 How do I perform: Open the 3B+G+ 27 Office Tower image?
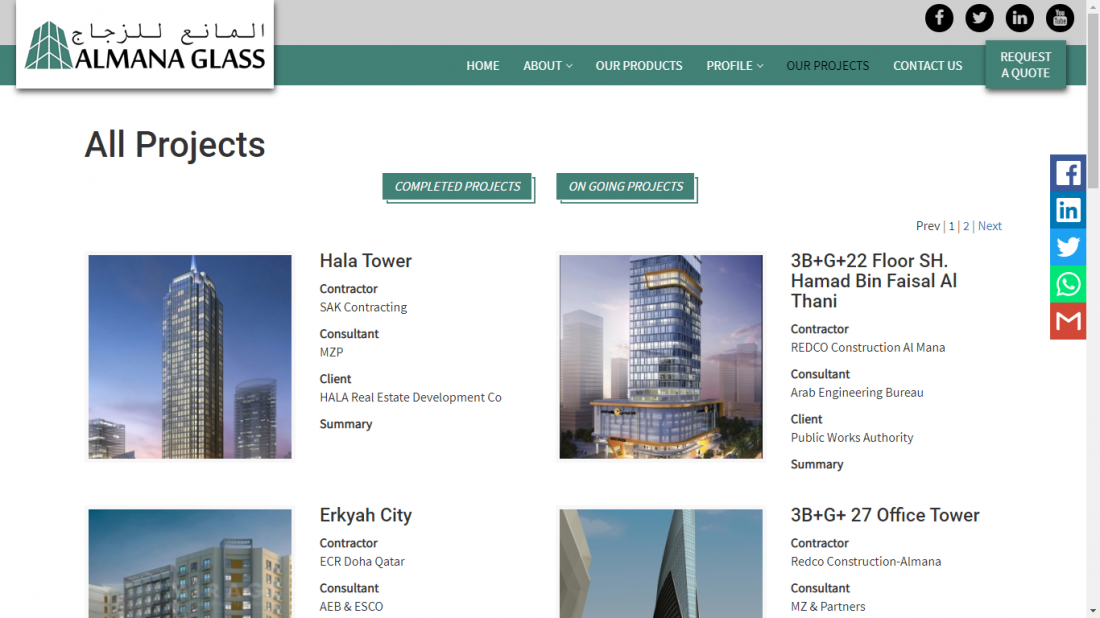click(661, 563)
